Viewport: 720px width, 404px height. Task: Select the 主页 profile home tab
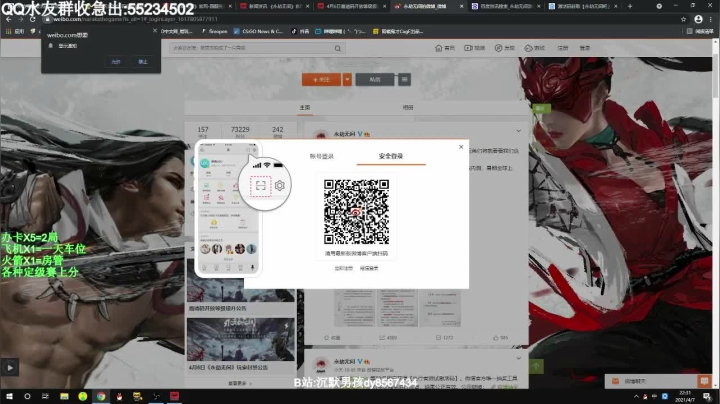coord(305,107)
